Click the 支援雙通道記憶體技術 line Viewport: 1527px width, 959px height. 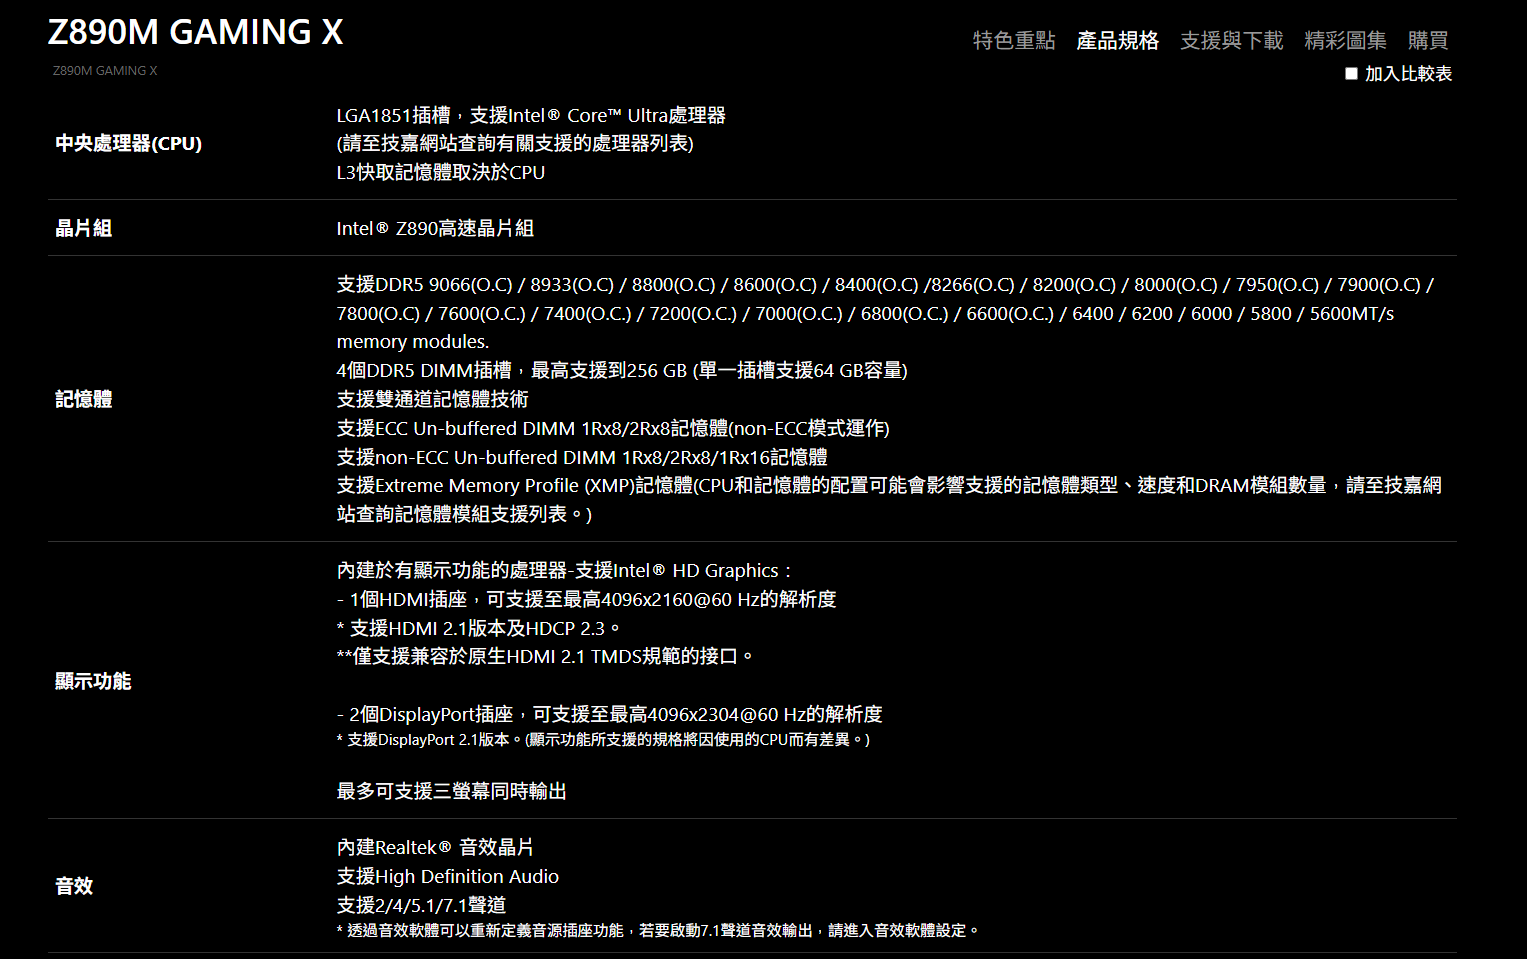point(432,399)
